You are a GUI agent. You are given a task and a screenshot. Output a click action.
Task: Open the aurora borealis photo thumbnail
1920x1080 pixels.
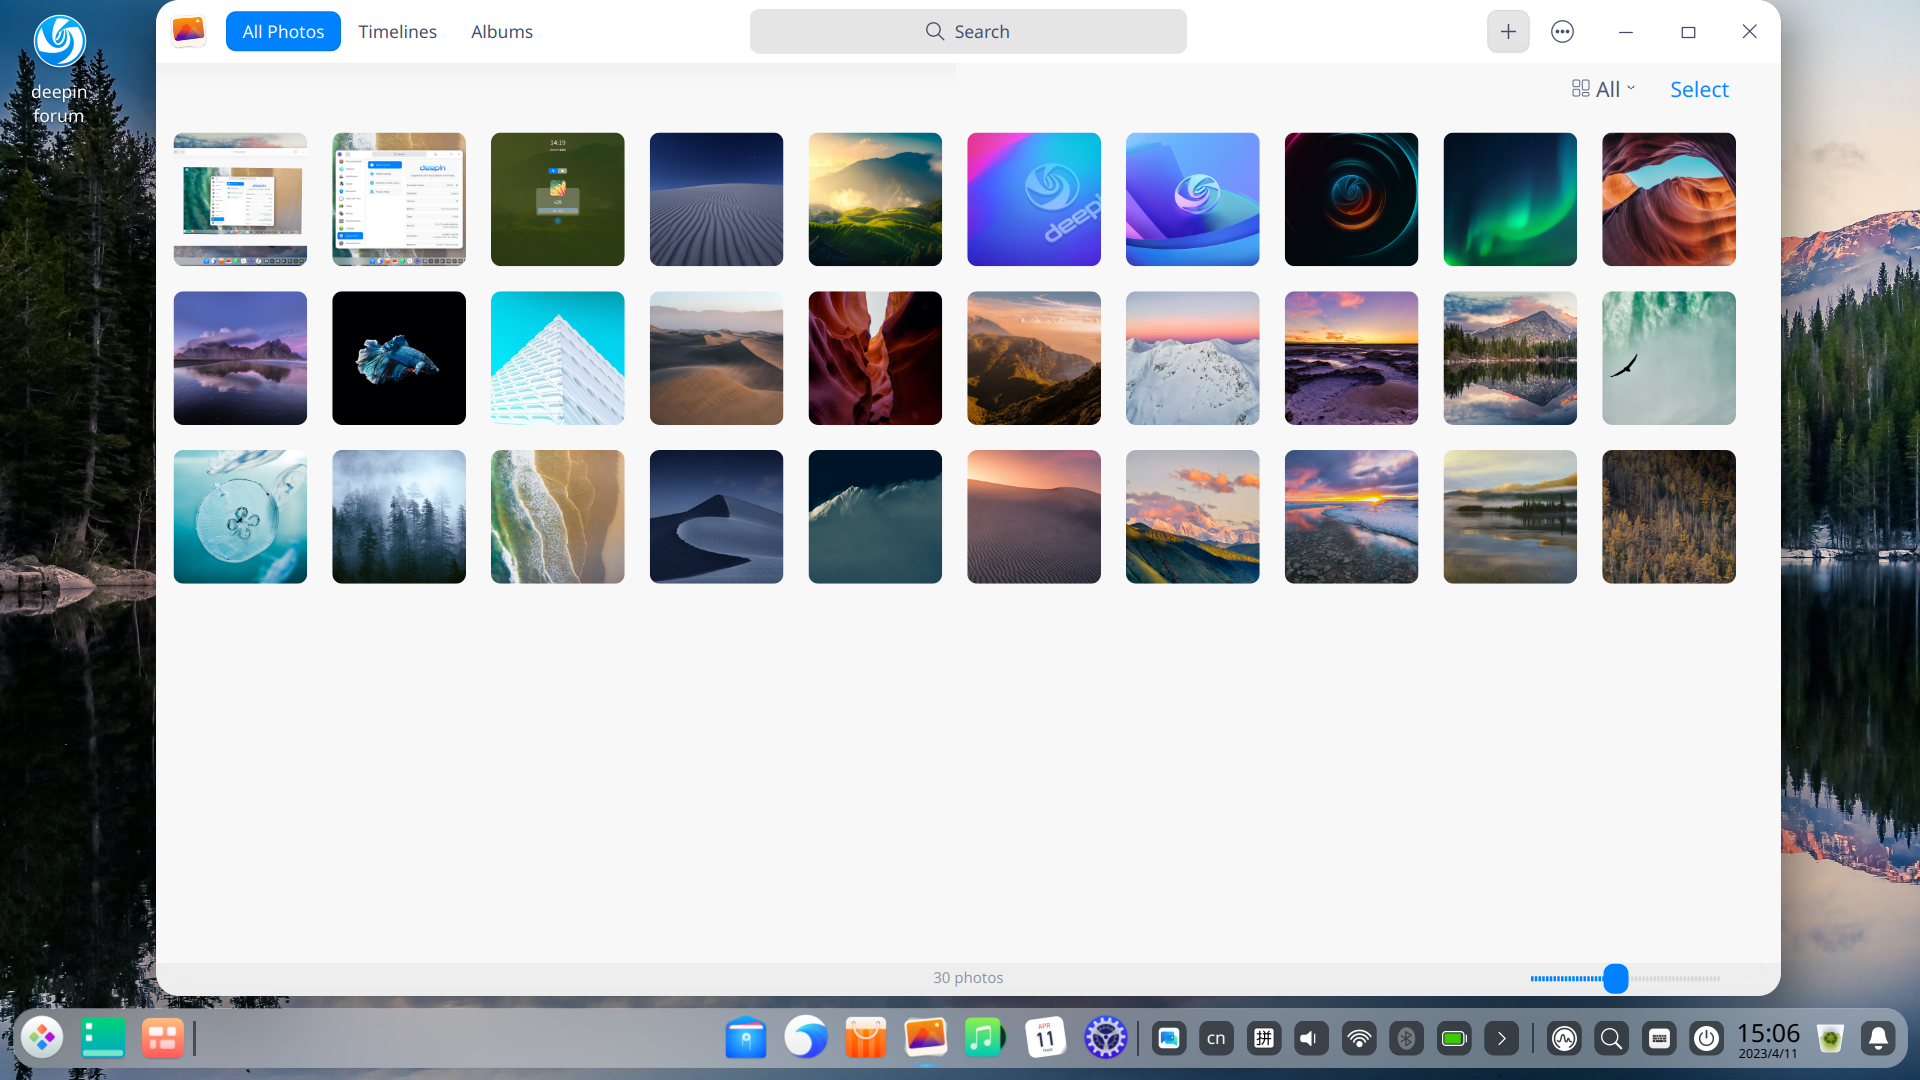click(1510, 199)
